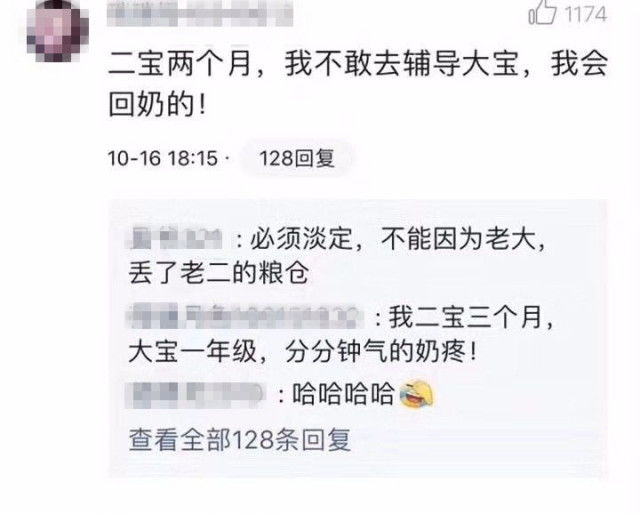The image size is (640, 514).
Task: Tap the text 回奶的！ in main comment
Action: 158,104
